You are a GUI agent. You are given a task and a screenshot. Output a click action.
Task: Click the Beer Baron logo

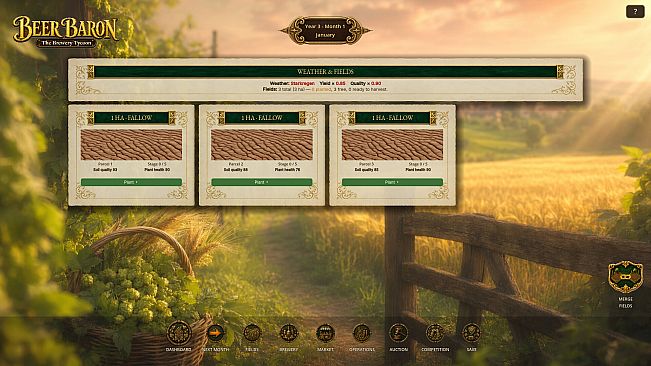[65, 32]
